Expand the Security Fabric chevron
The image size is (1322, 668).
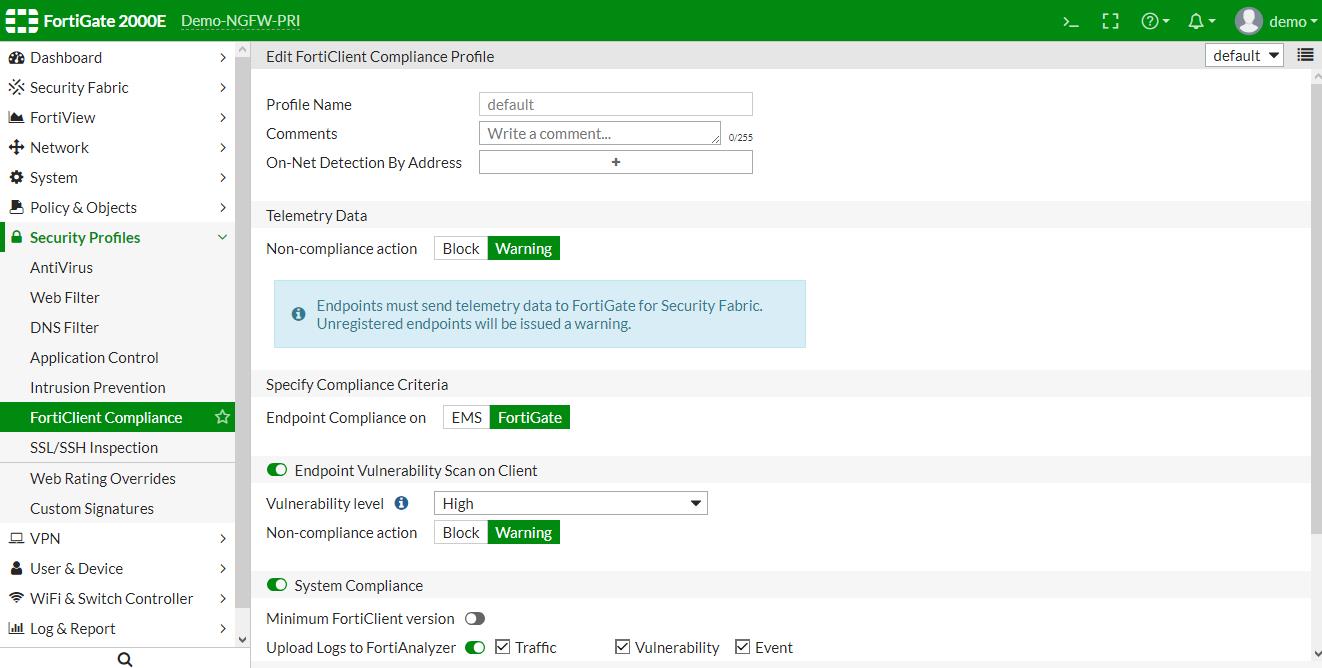pos(222,88)
